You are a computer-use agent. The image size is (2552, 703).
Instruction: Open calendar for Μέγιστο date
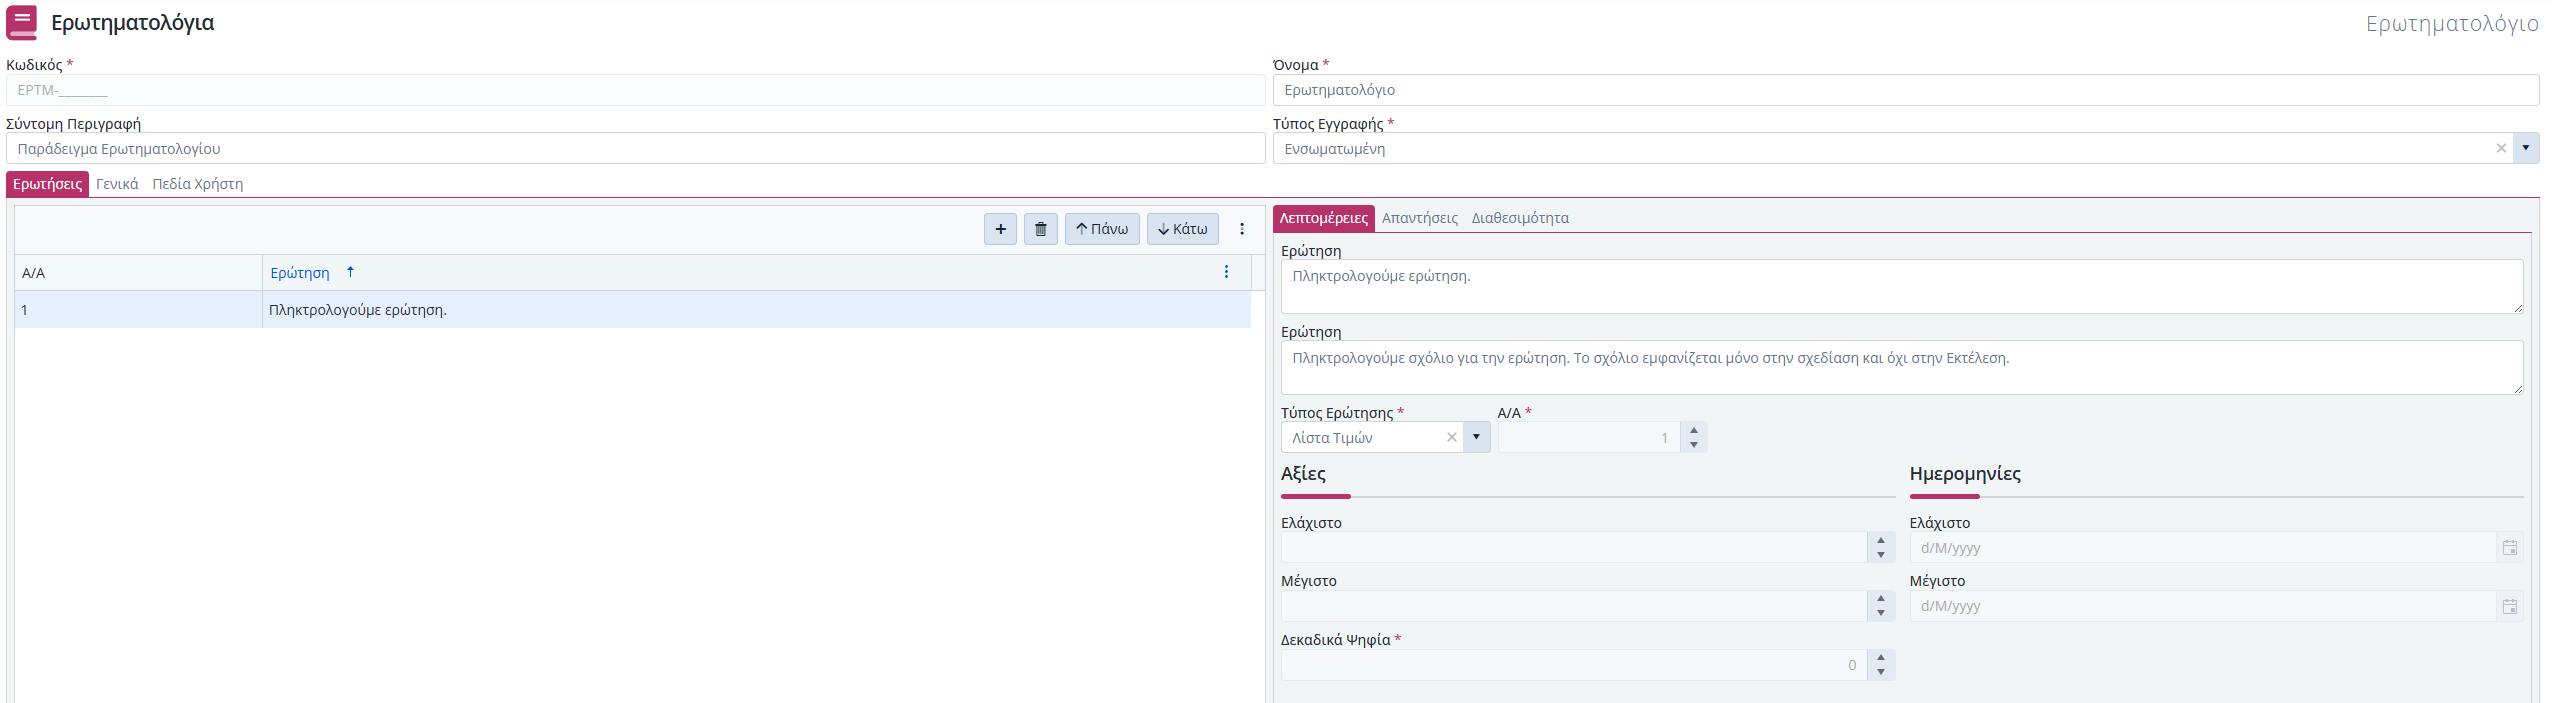[2509, 606]
